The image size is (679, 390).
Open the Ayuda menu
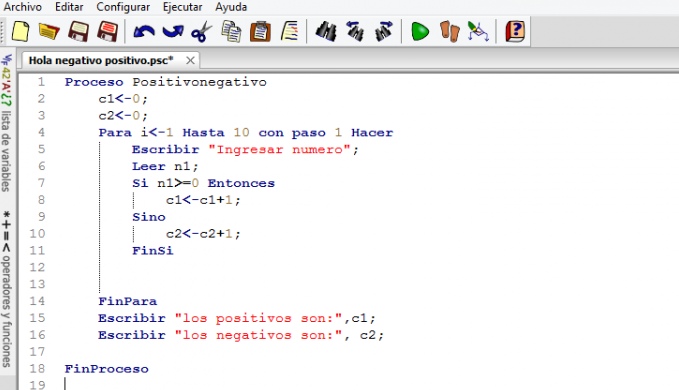[x=231, y=7]
